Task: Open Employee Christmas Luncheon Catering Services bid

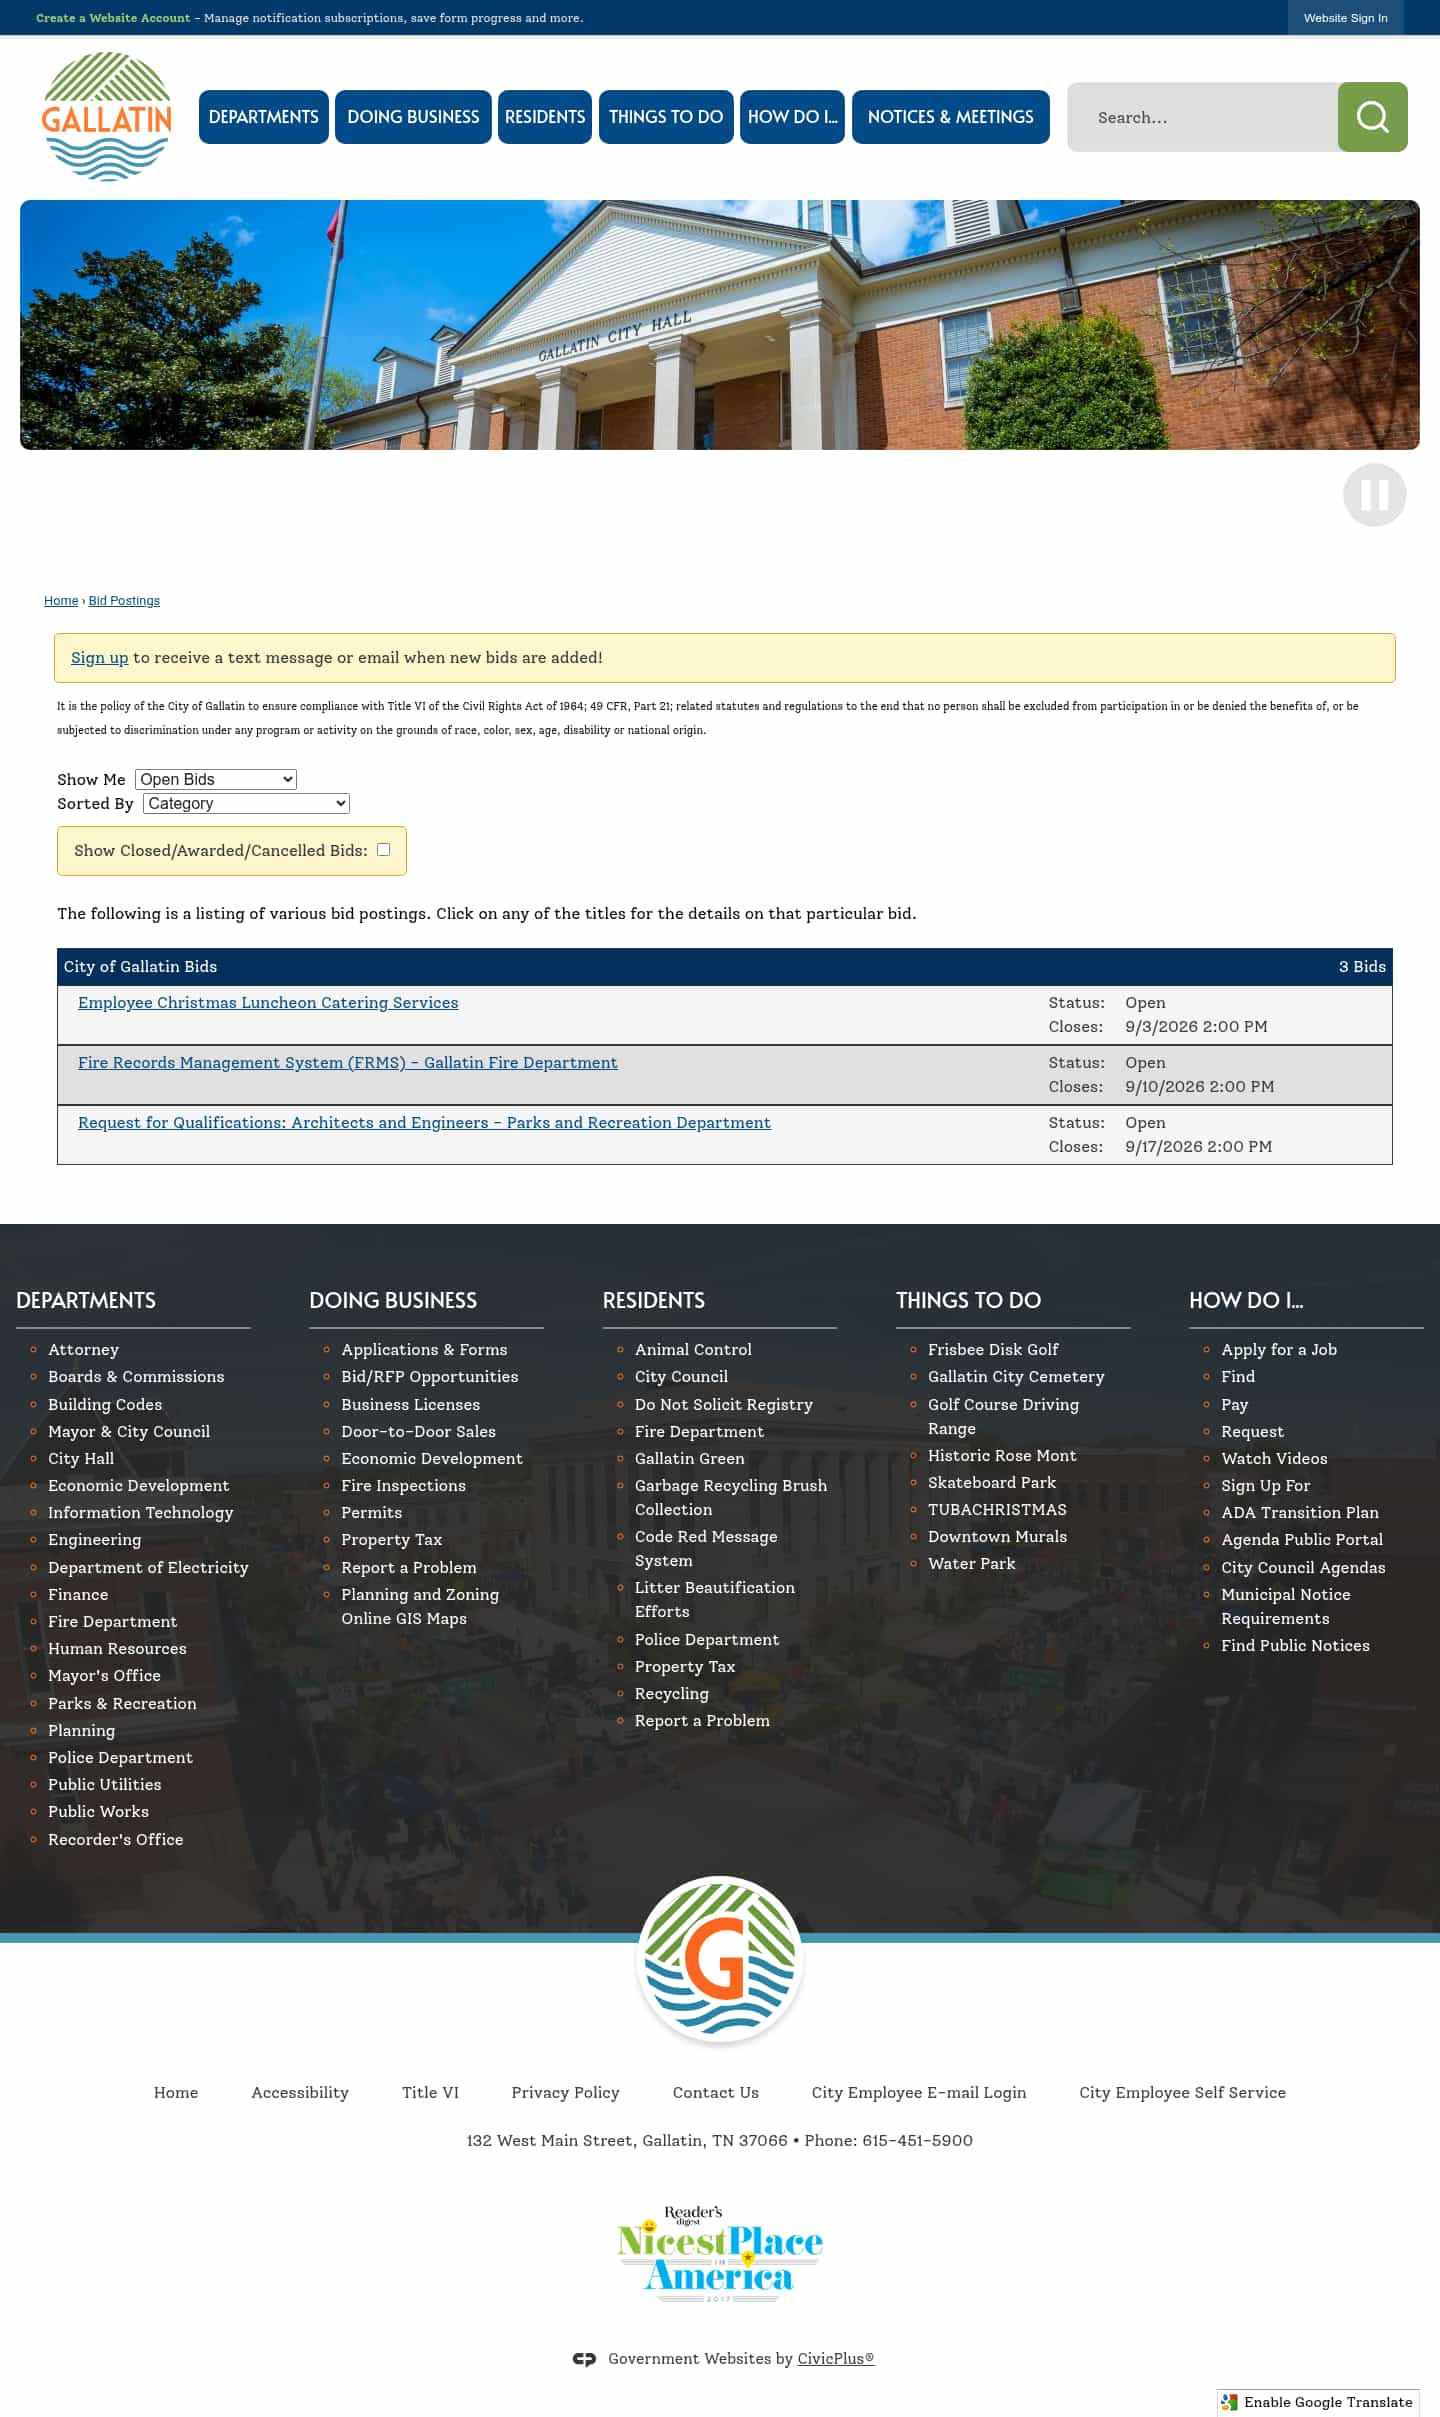Action: (268, 1003)
